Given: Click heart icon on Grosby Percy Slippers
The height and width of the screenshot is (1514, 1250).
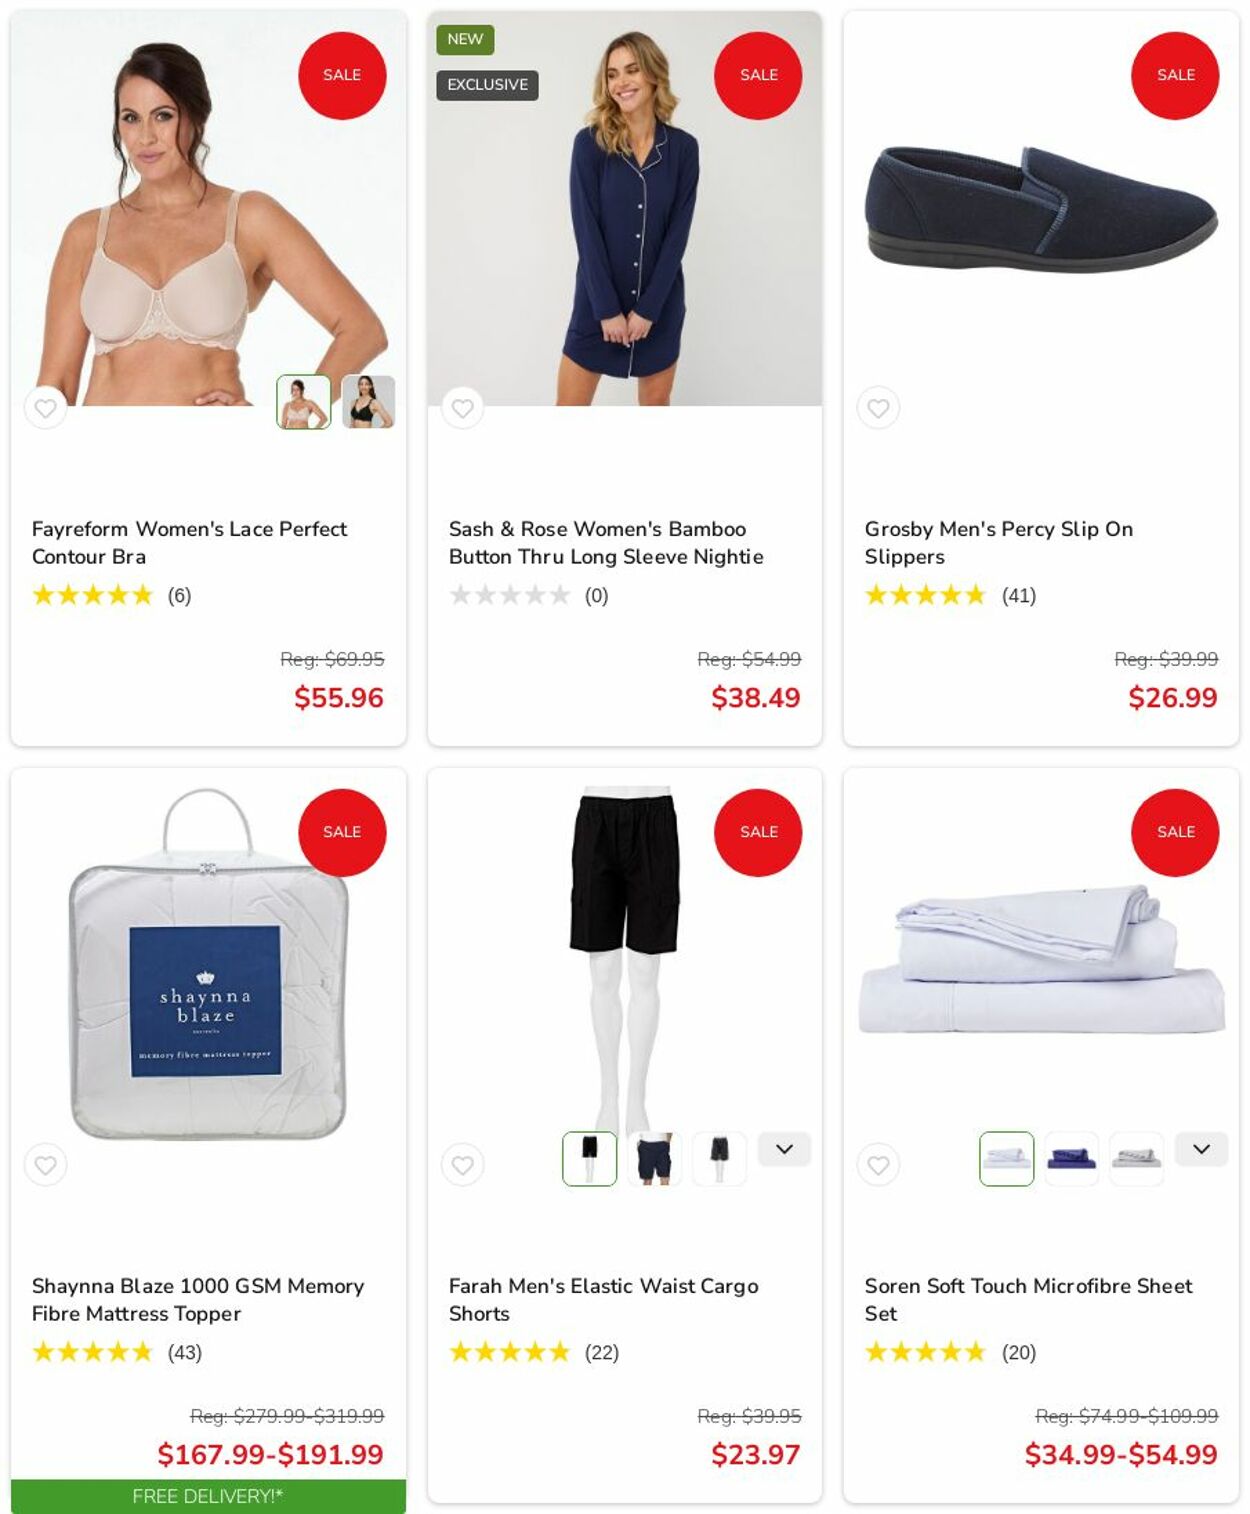Looking at the screenshot, I should 878,408.
